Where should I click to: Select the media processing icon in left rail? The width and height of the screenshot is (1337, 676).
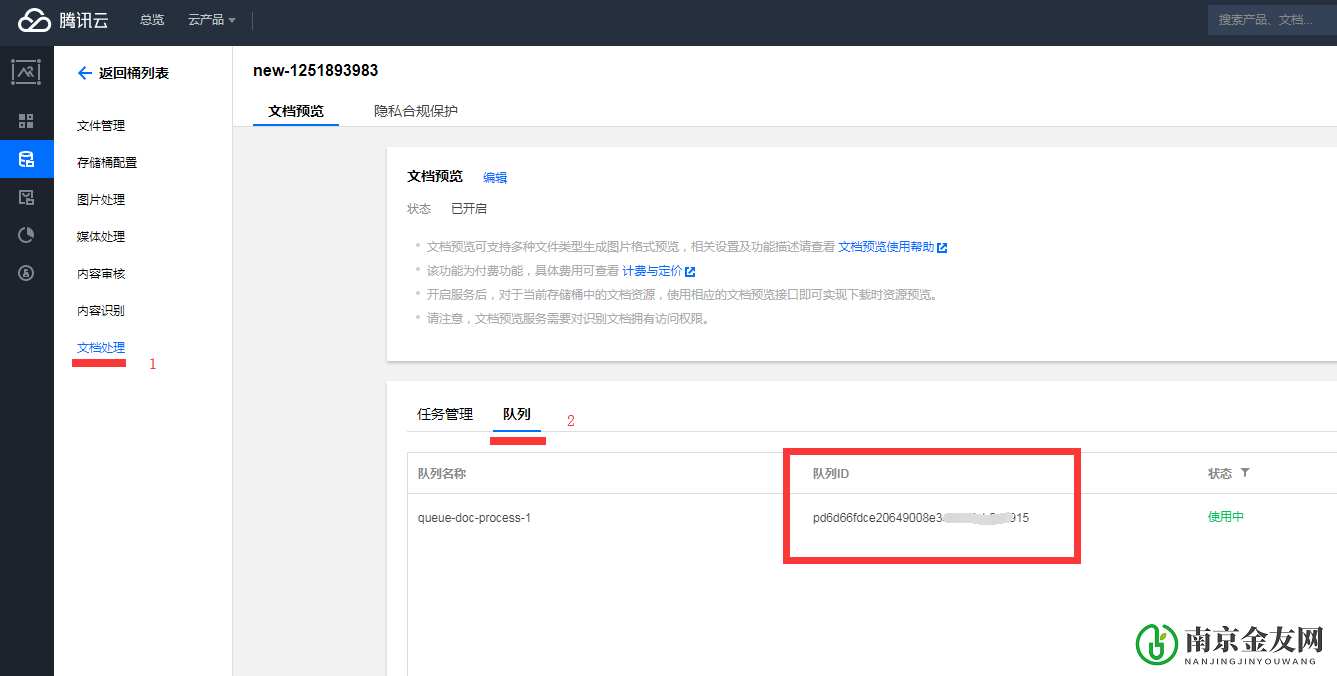click(27, 197)
